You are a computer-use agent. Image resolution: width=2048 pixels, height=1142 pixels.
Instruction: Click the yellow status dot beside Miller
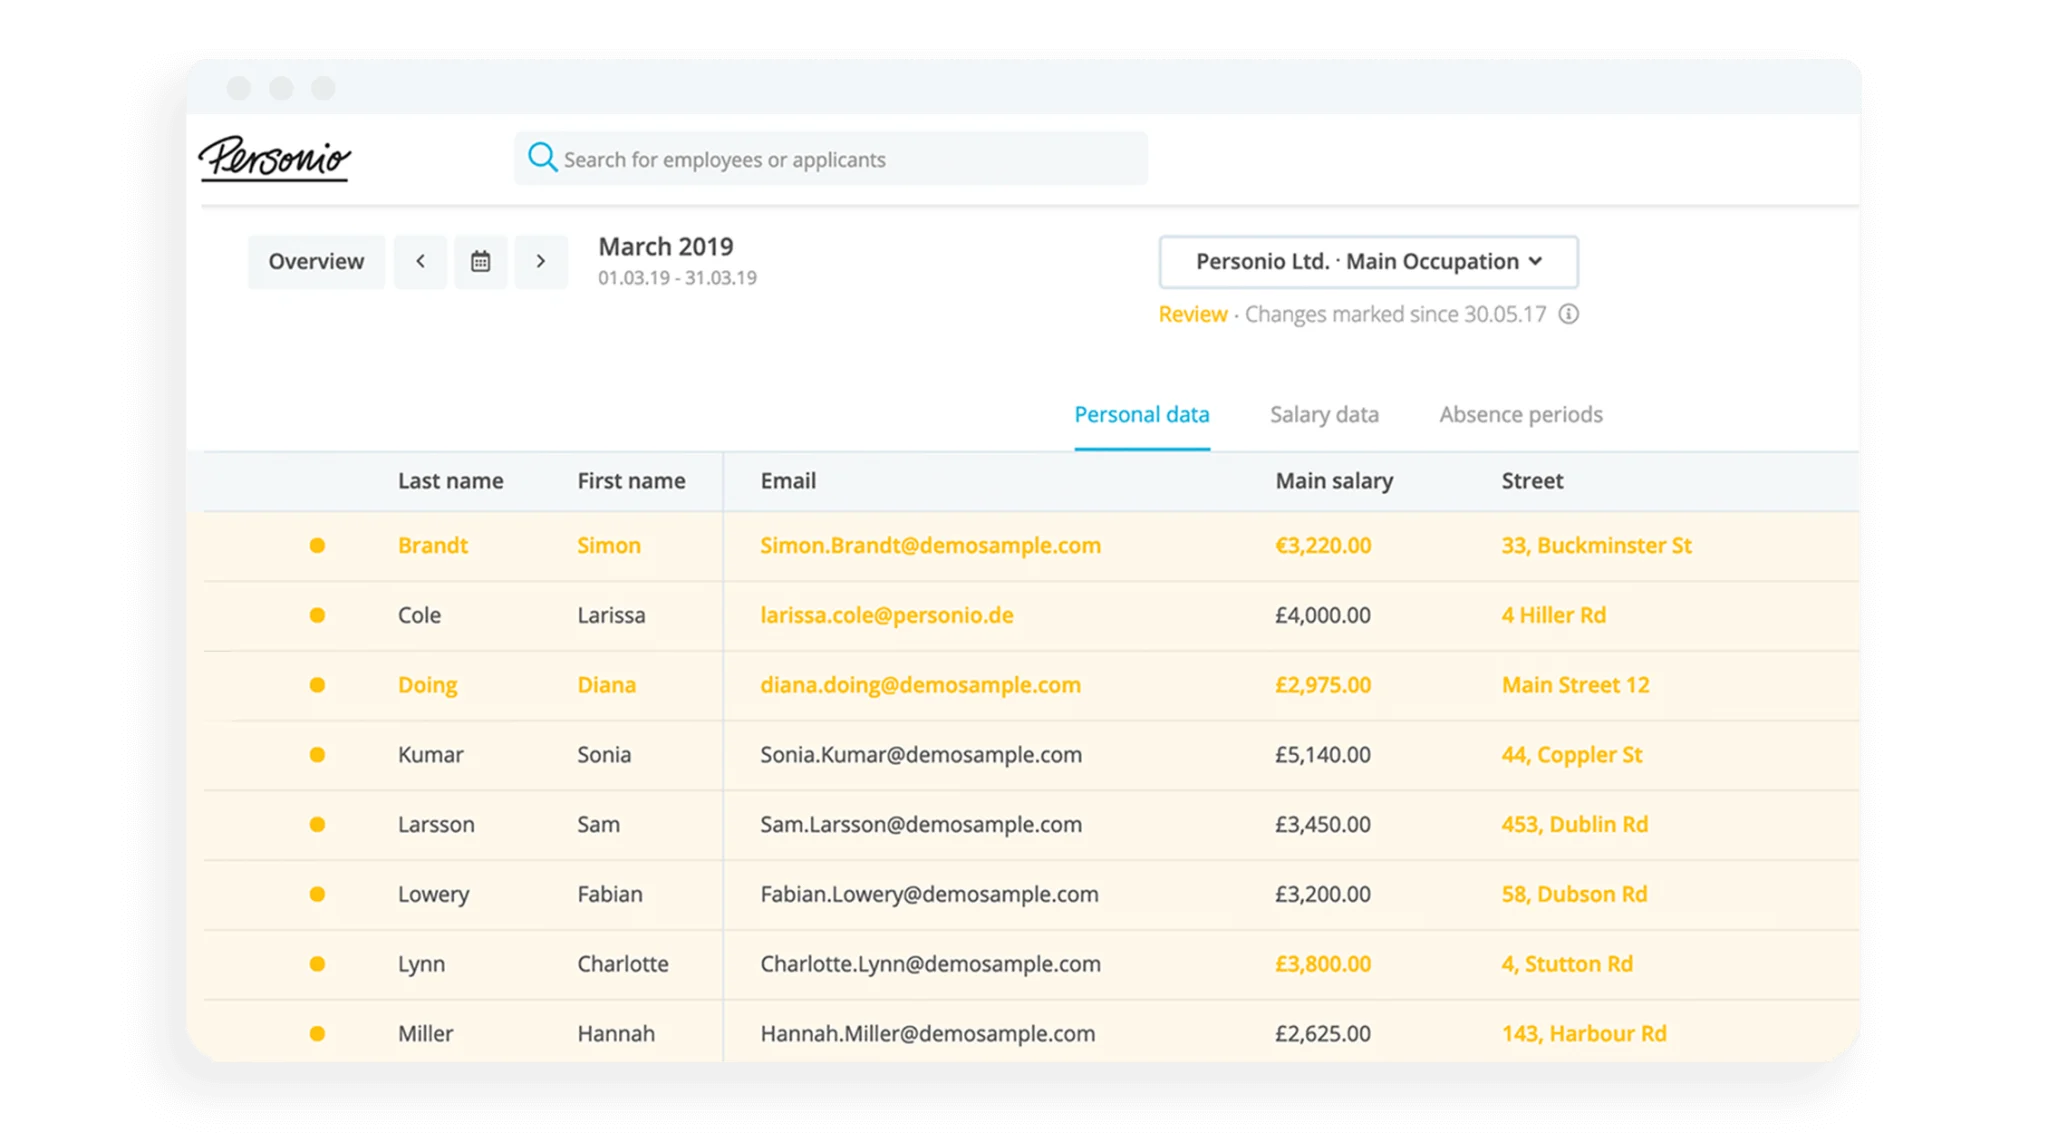(x=317, y=1033)
